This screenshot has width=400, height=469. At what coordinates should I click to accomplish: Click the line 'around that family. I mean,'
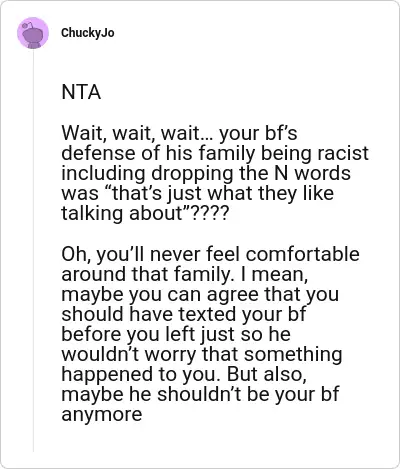click(185, 274)
